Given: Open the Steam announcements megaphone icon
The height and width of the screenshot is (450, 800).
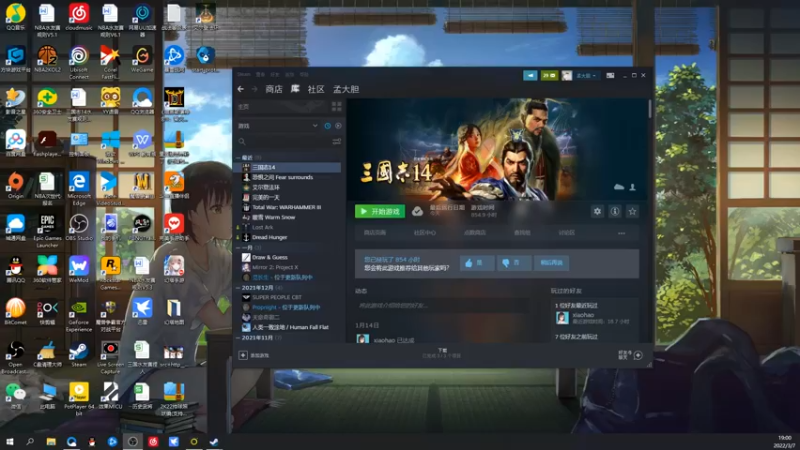Looking at the screenshot, I should pos(530,76).
